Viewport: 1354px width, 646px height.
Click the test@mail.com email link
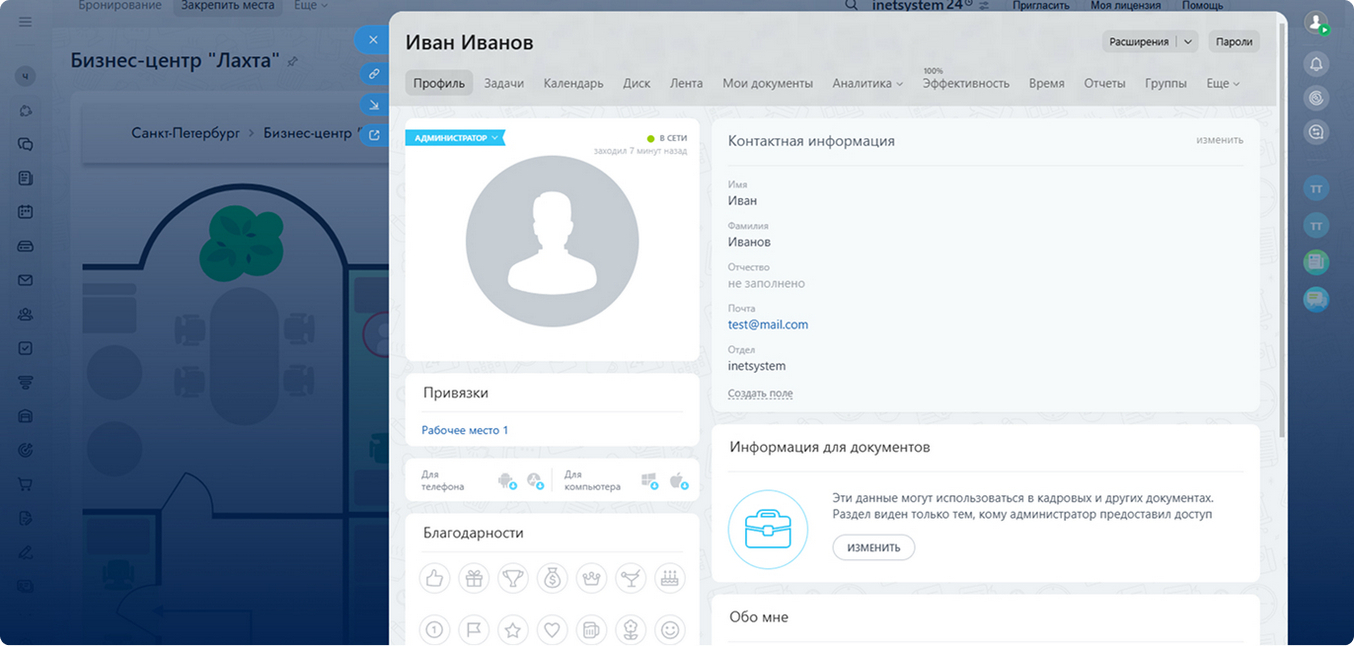(x=768, y=325)
